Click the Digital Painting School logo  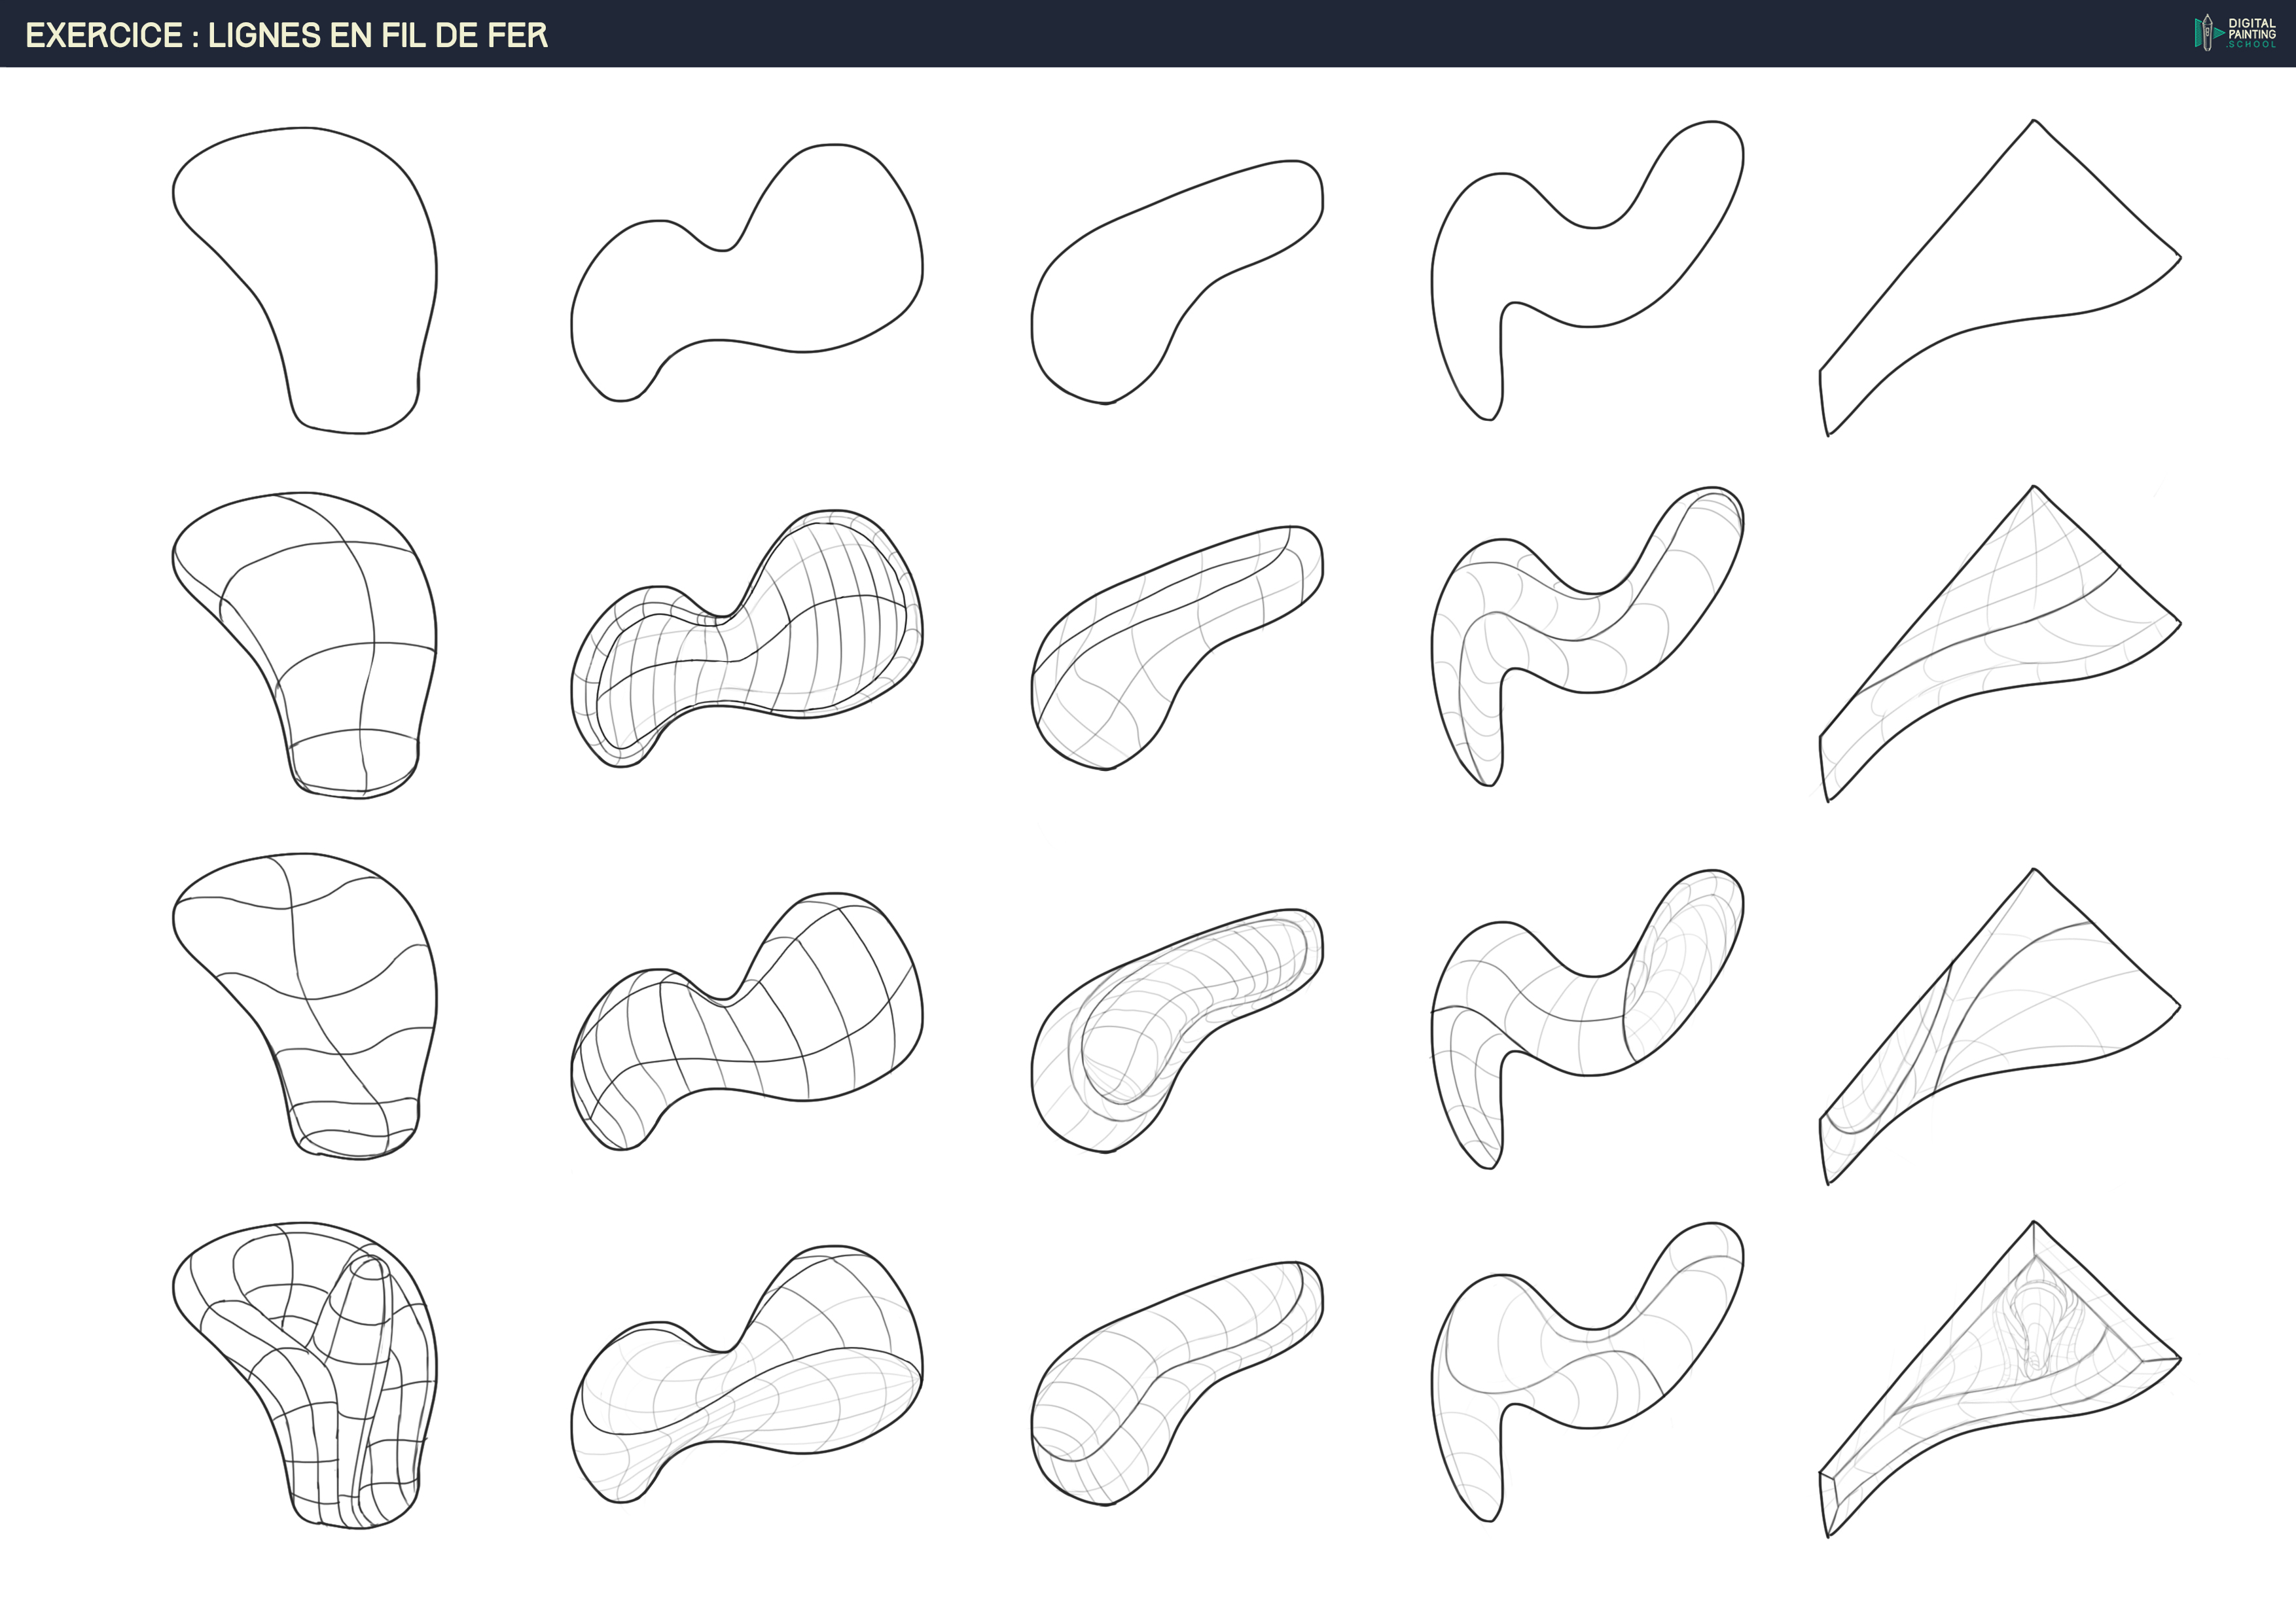(2235, 33)
